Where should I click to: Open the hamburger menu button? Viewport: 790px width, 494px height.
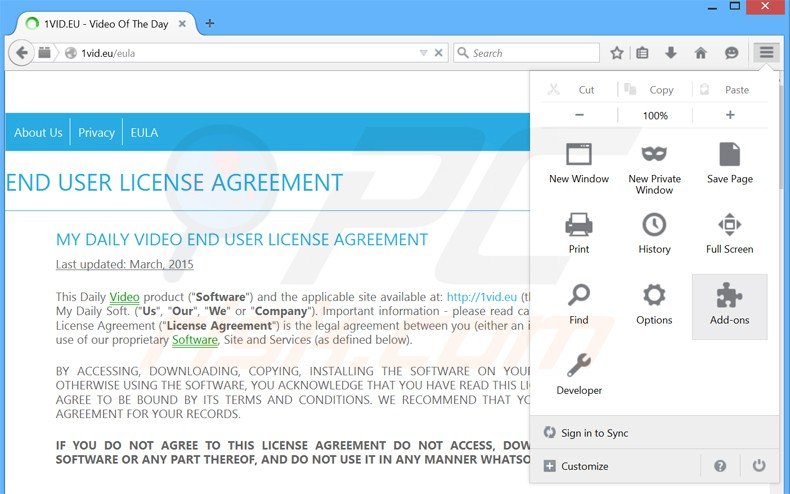(x=766, y=52)
